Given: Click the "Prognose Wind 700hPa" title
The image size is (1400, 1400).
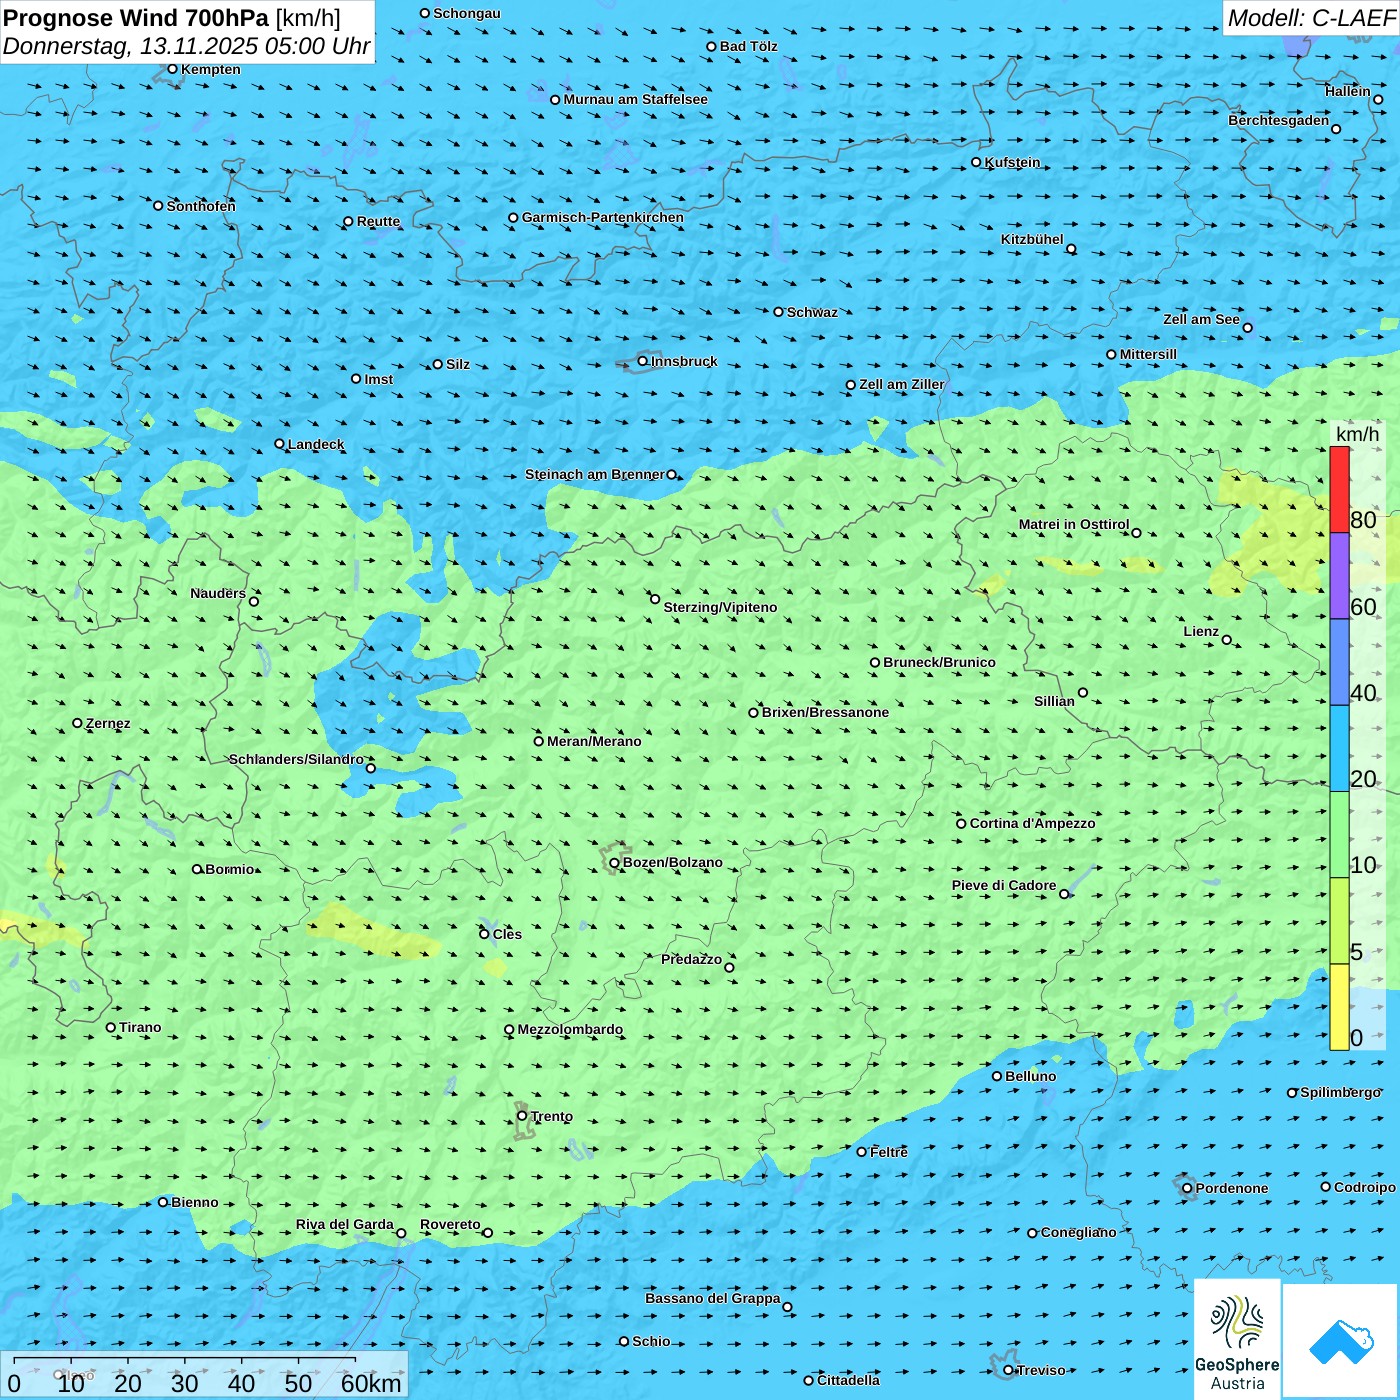Looking at the screenshot, I should 136,18.
